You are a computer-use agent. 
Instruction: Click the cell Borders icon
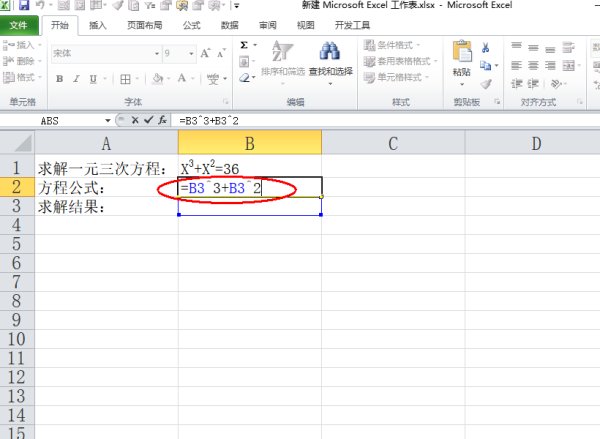pos(125,79)
